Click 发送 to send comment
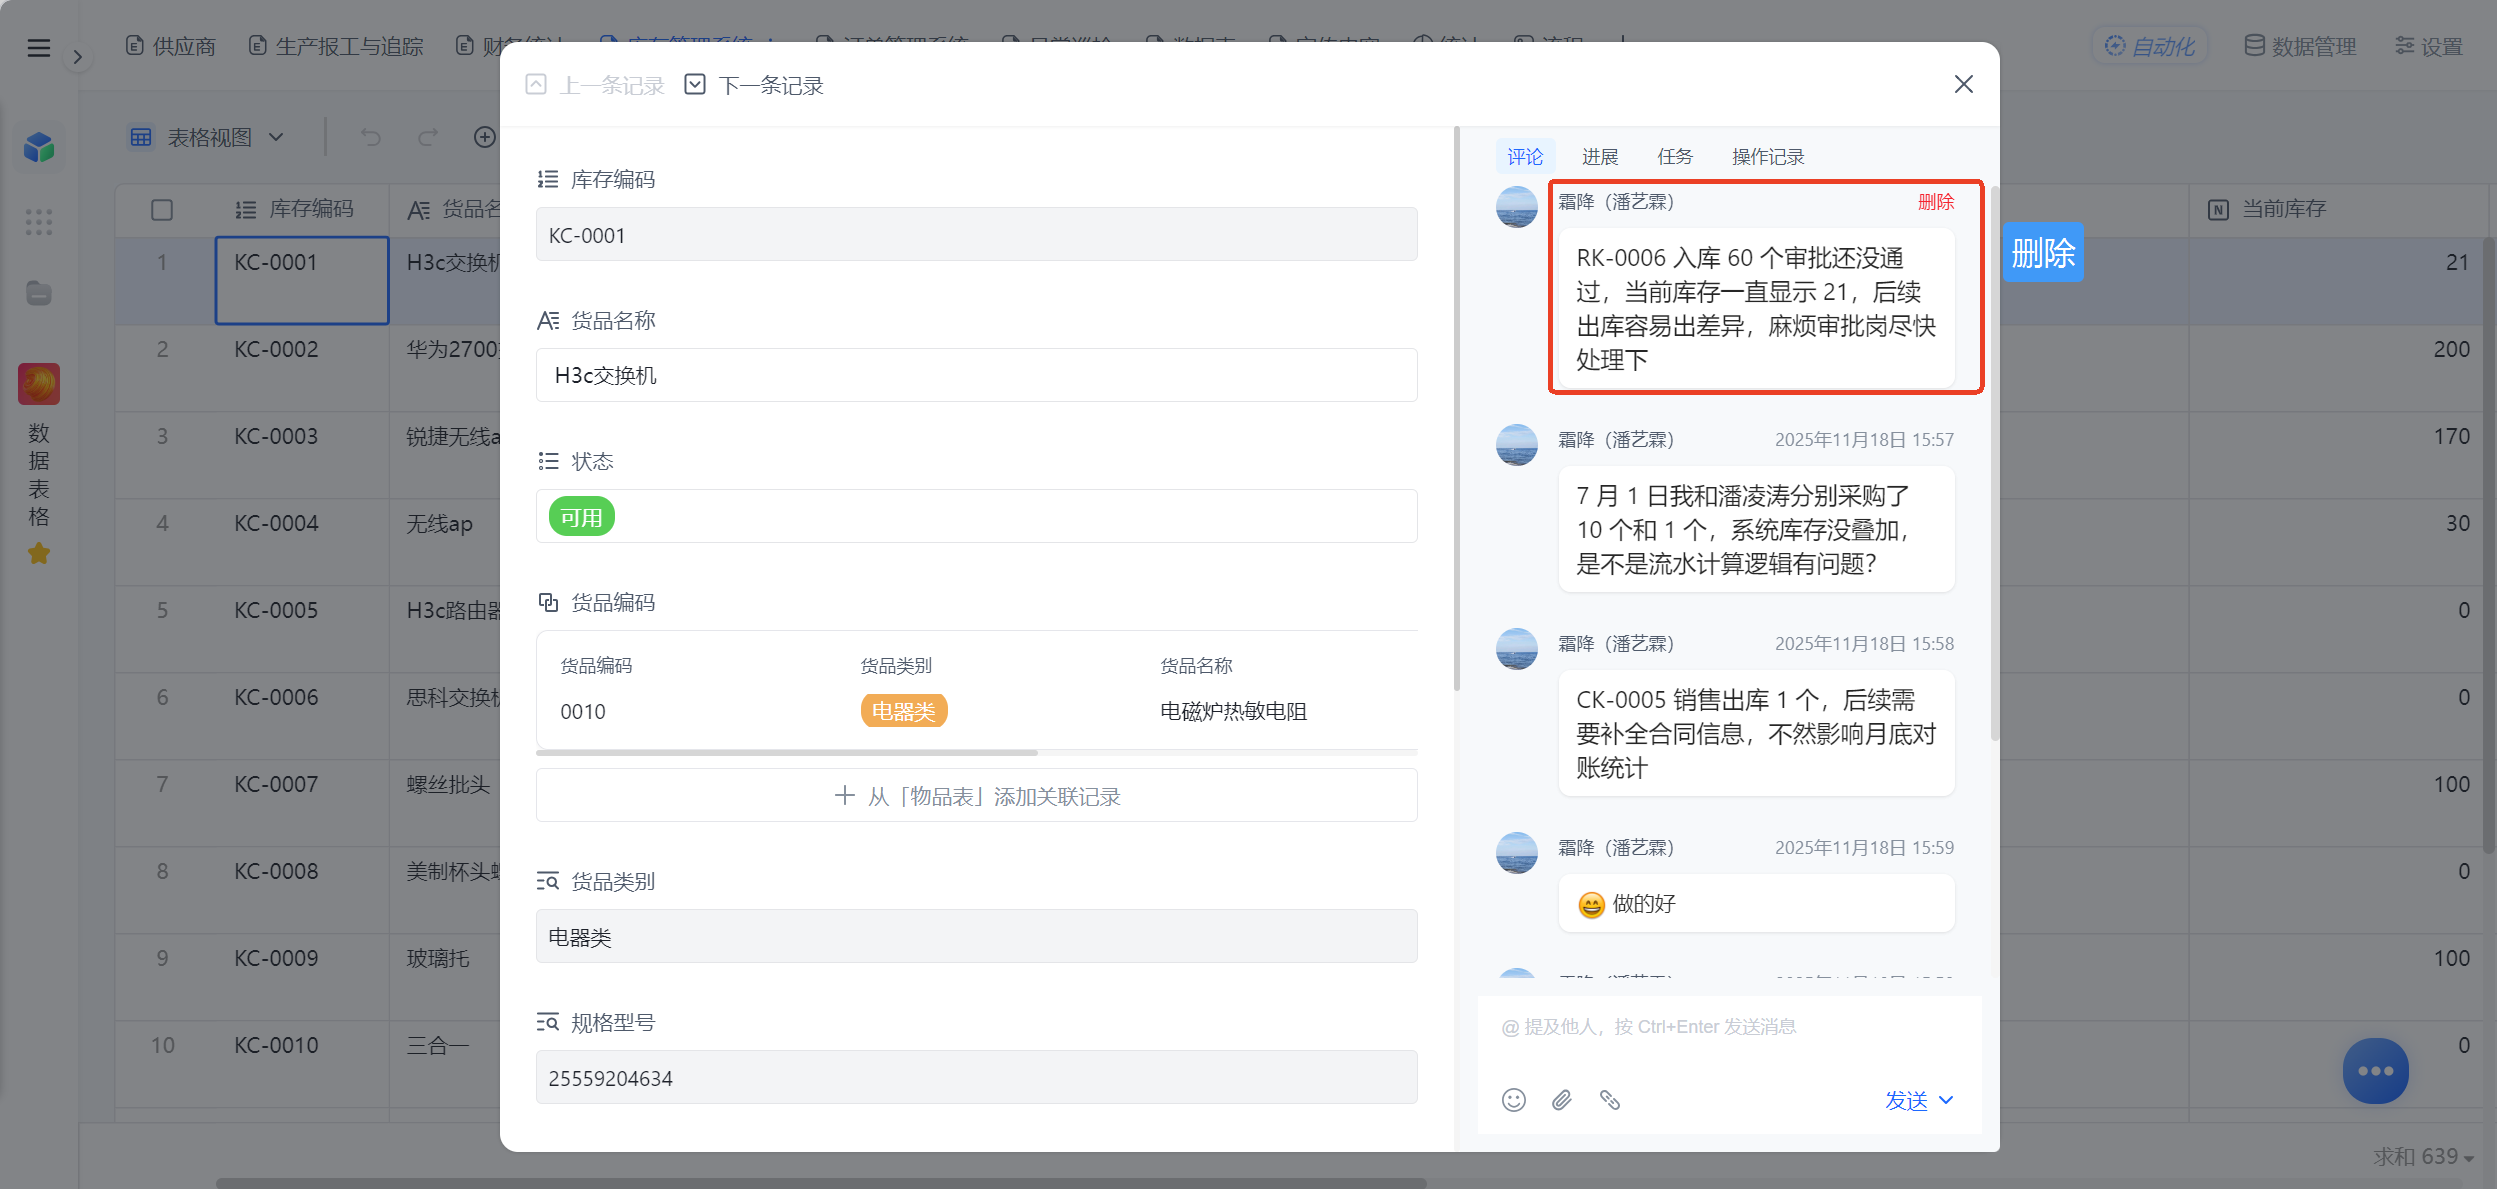 [x=1906, y=1100]
